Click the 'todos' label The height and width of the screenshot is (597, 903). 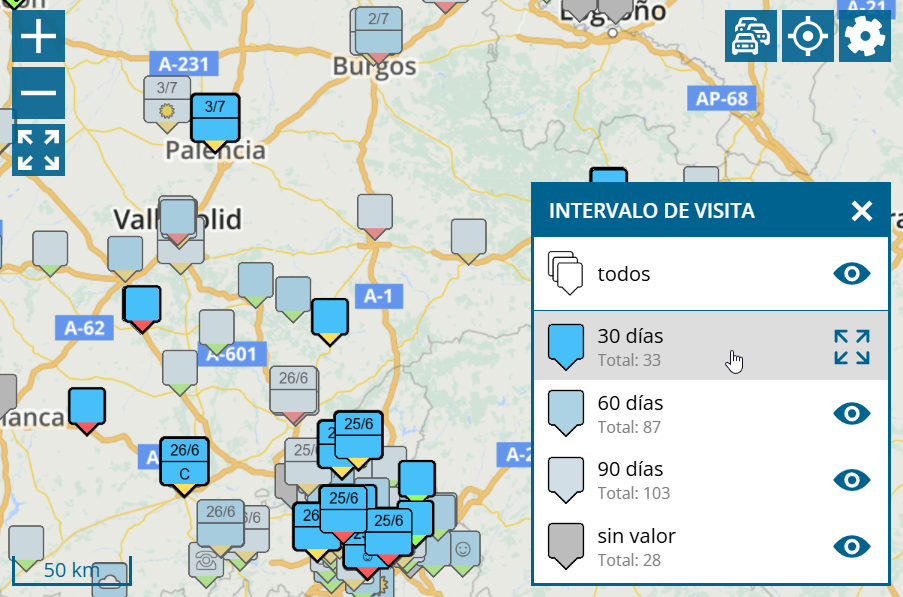point(624,274)
